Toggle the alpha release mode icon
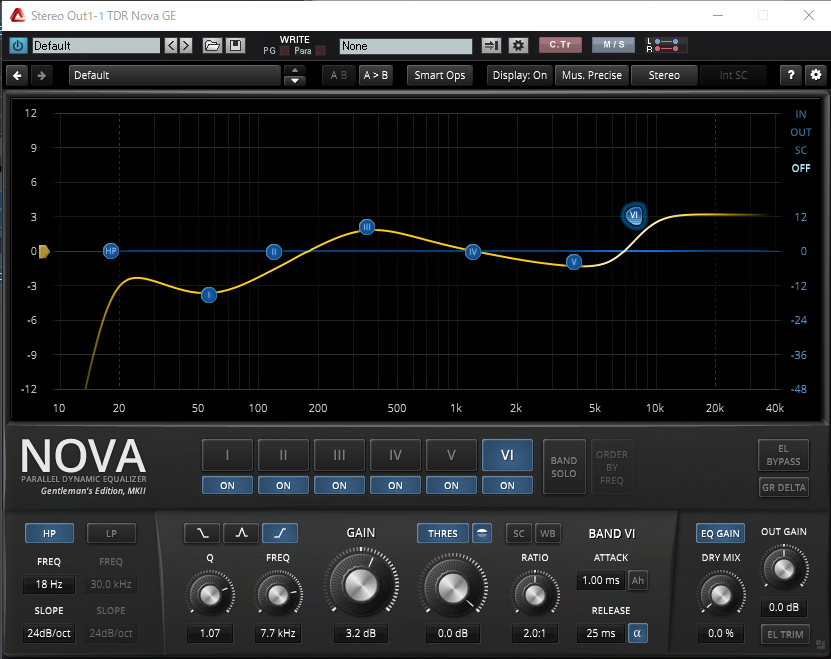The image size is (831, 659). pos(638,633)
